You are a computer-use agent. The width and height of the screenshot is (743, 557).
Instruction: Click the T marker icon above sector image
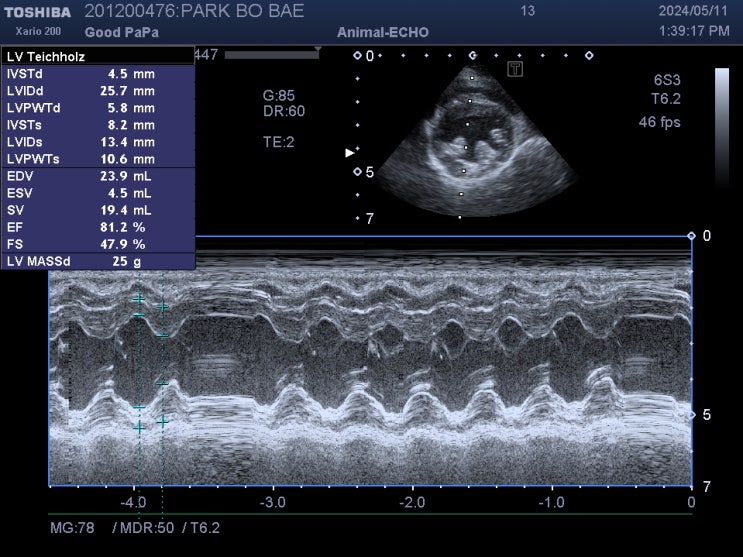click(x=515, y=69)
